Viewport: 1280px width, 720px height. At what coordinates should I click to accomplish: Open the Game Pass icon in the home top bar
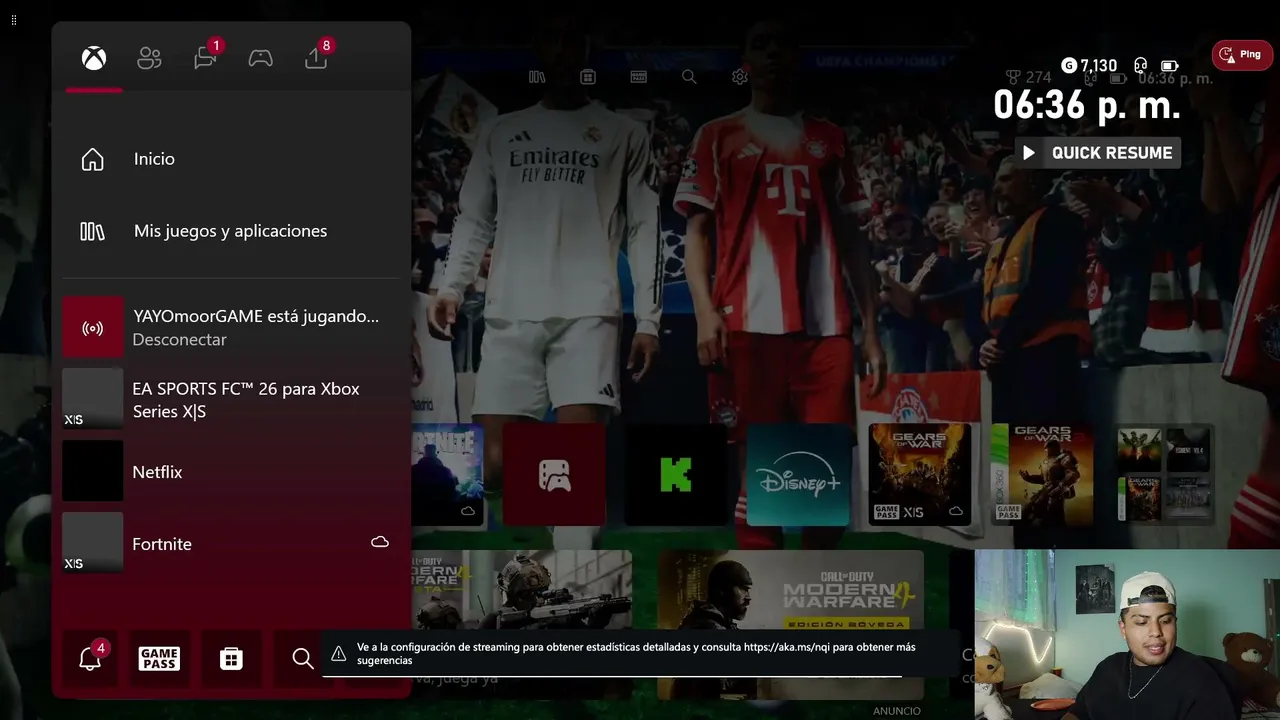coord(639,77)
